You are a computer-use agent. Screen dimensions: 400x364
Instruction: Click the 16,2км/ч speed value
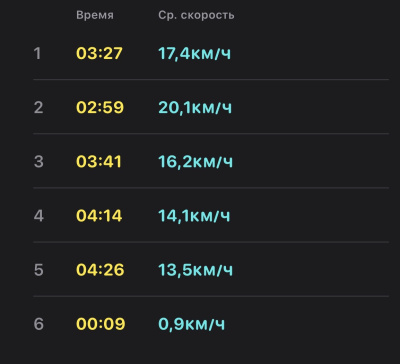tap(195, 162)
